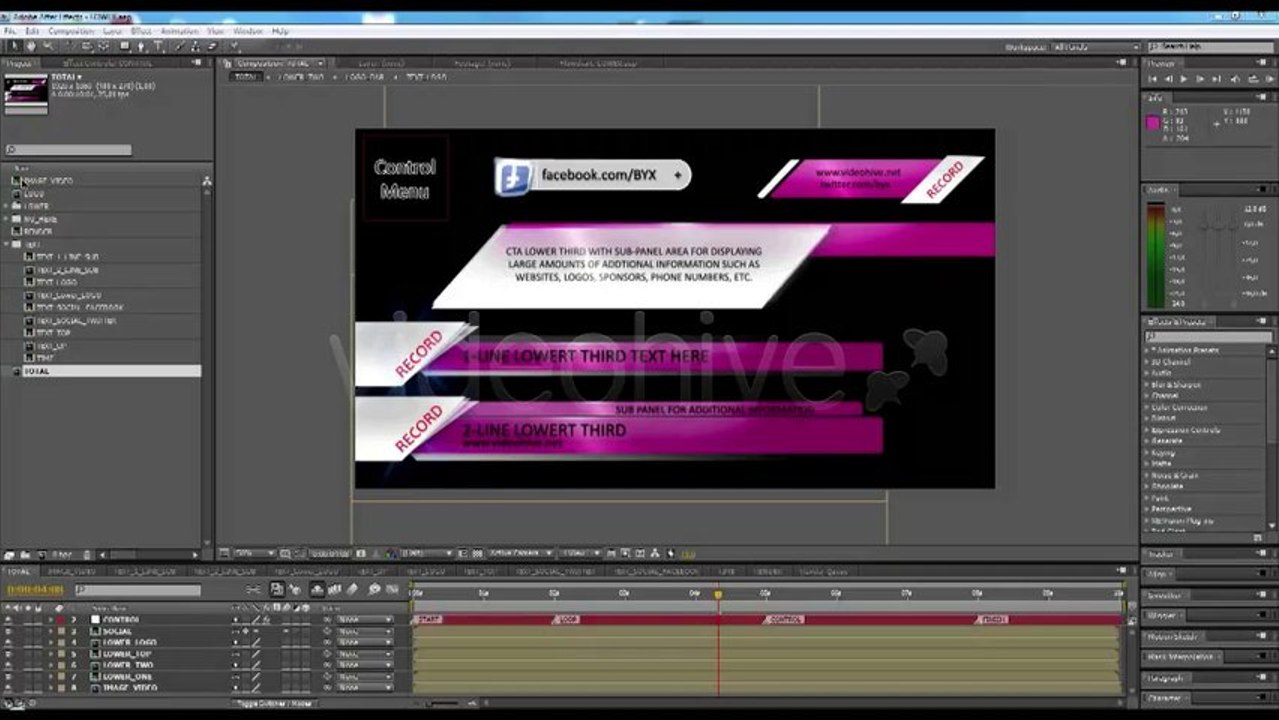1279x720 pixels.
Task: Select the Brush tool
Action: pyautogui.click(x=179, y=46)
